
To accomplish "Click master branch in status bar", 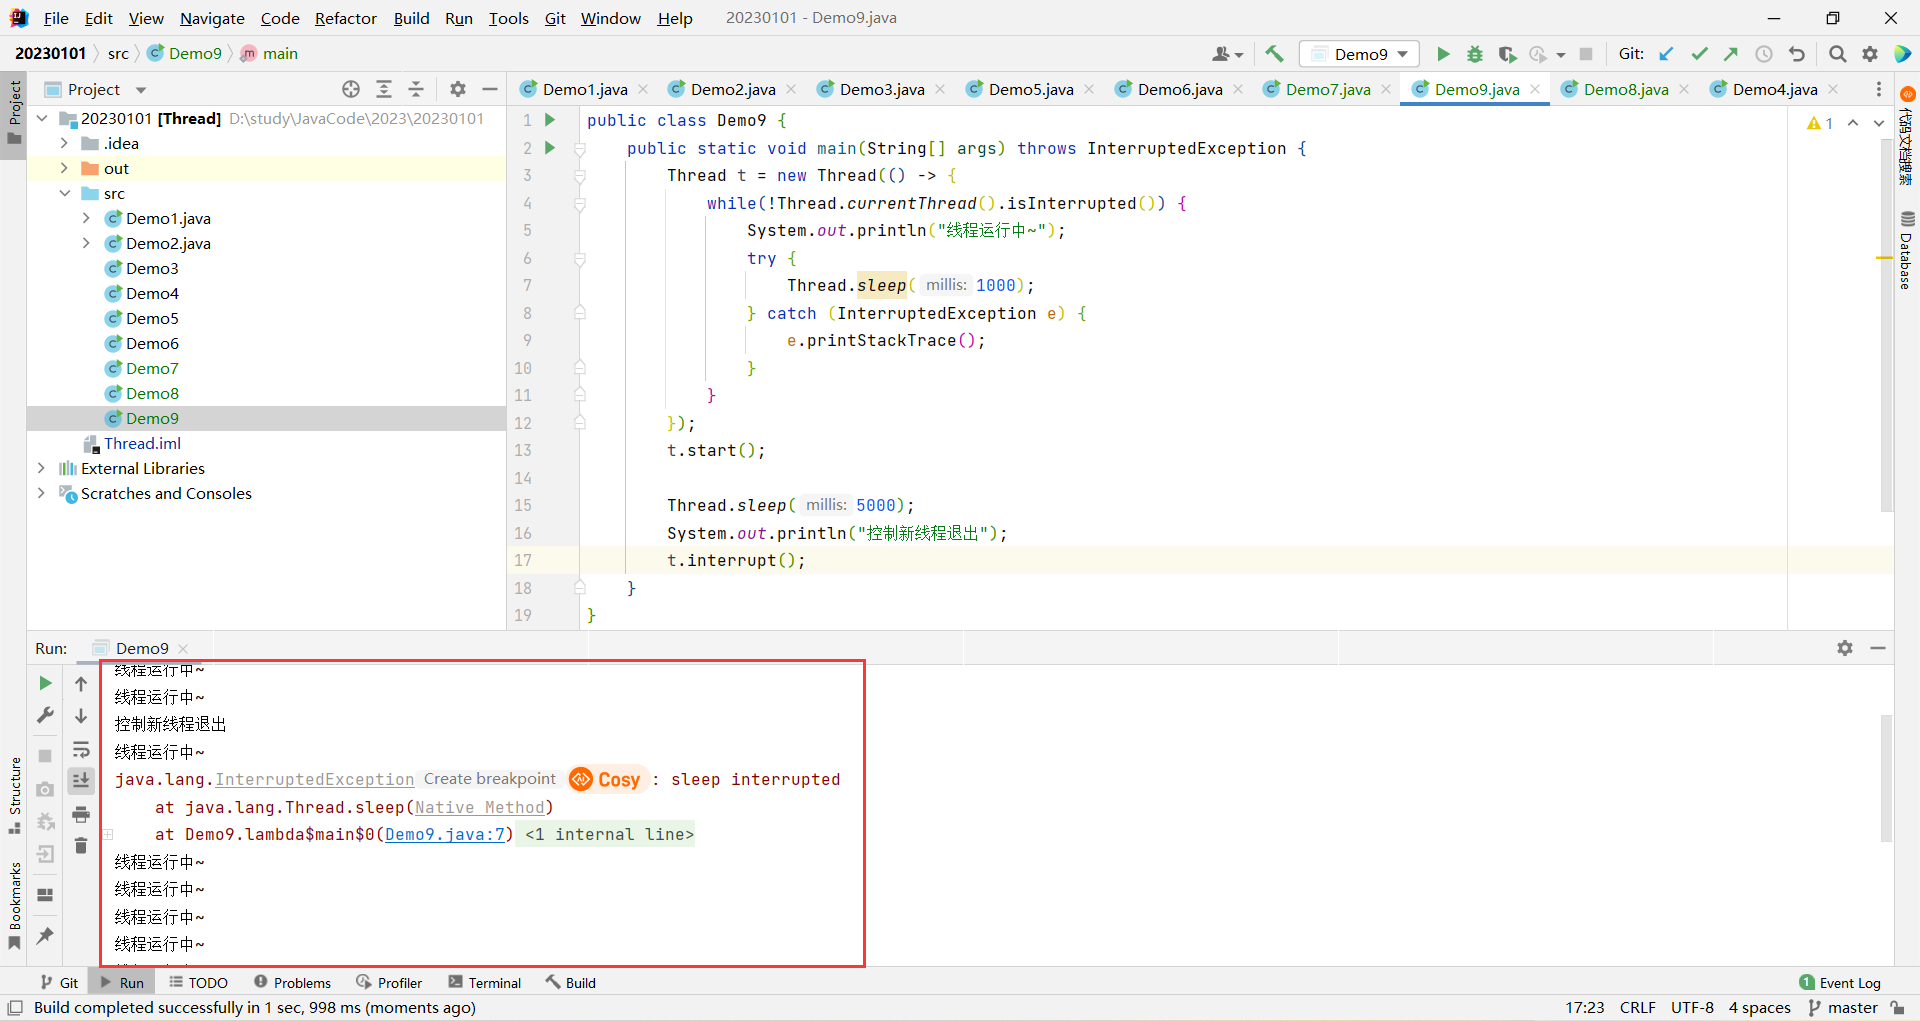I will tap(1843, 1007).
